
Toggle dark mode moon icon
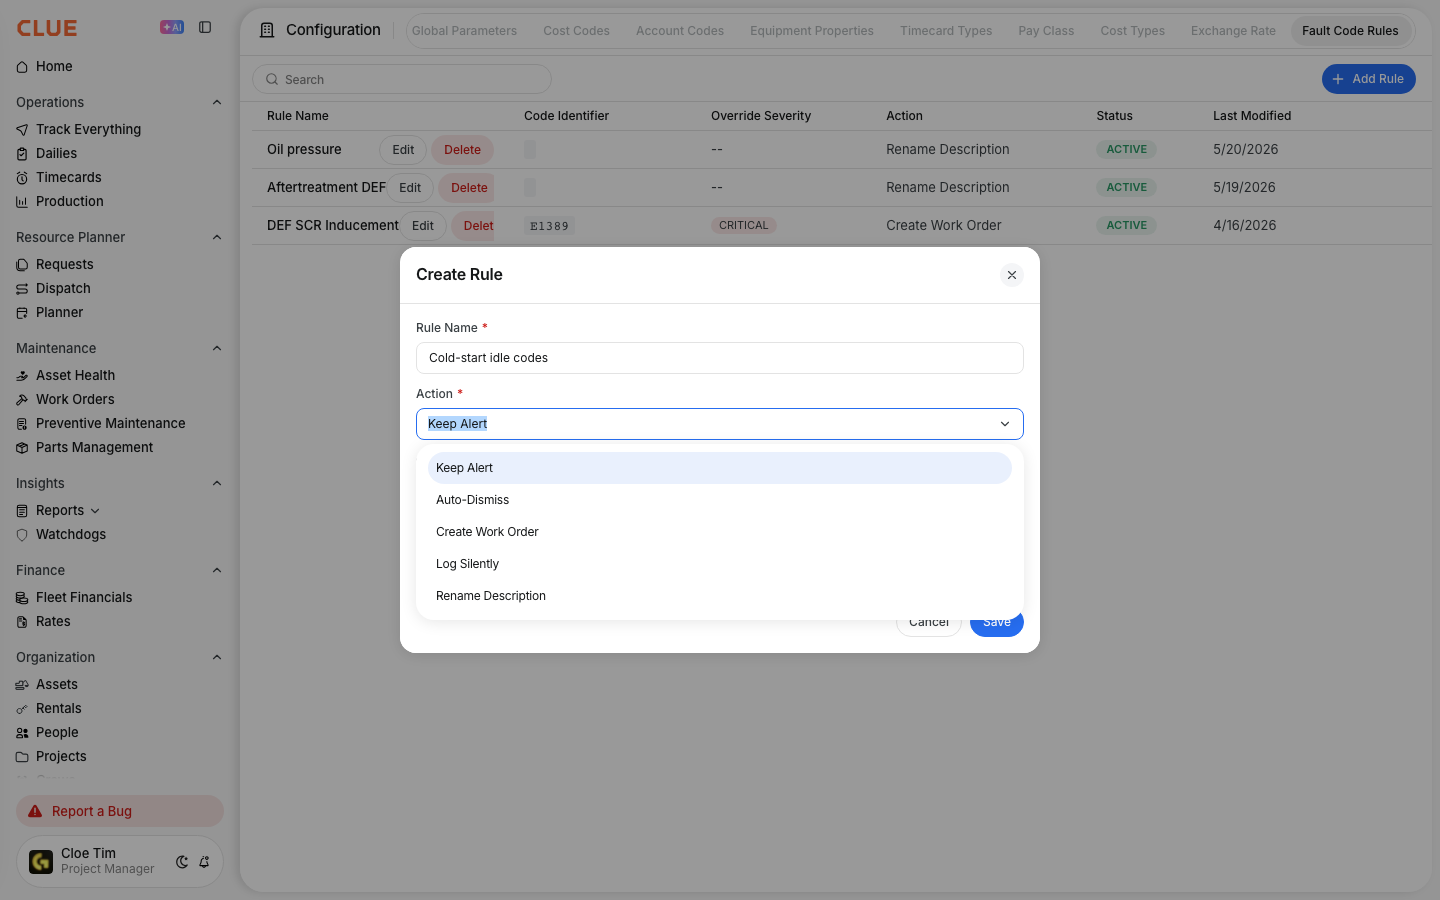point(182,861)
